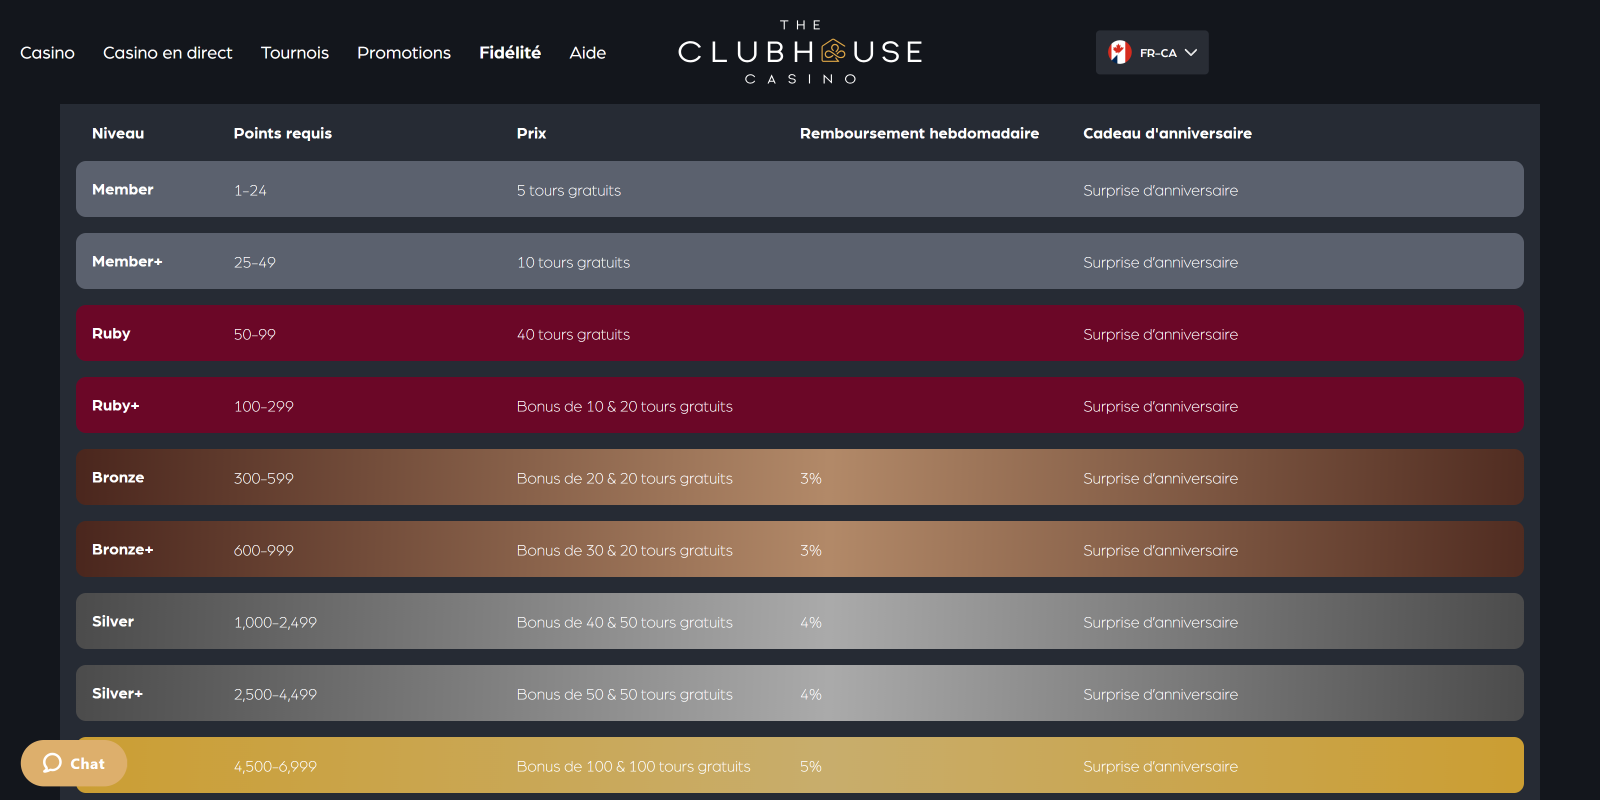This screenshot has height=800, width=1600.
Task: Click Bronze row 3% cashback
Action: (811, 478)
